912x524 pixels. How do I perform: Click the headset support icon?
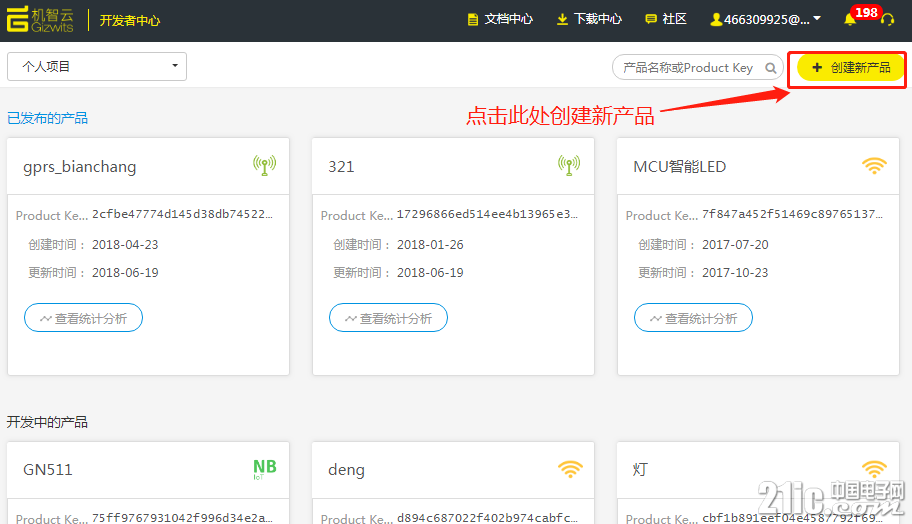888,20
